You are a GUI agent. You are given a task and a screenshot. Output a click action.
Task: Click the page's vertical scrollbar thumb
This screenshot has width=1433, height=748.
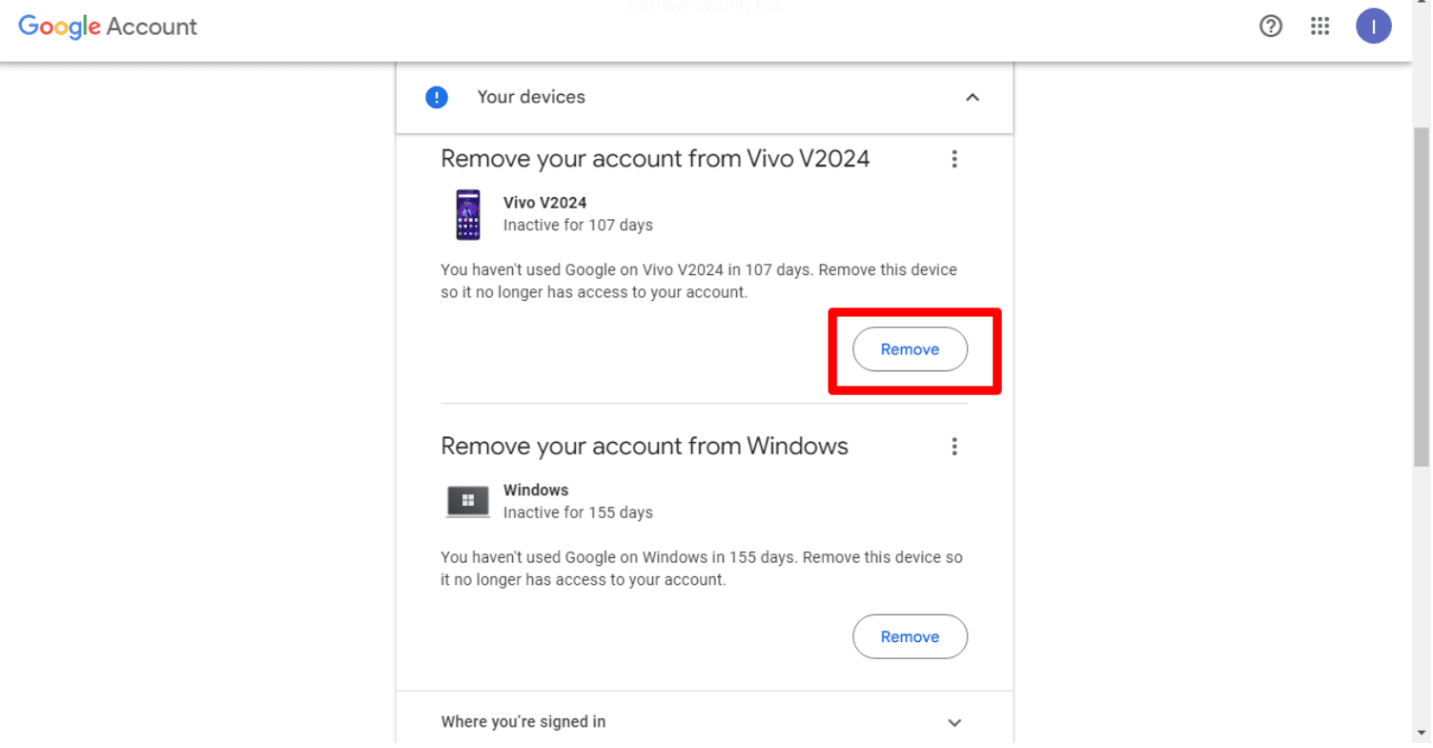[1421, 295]
